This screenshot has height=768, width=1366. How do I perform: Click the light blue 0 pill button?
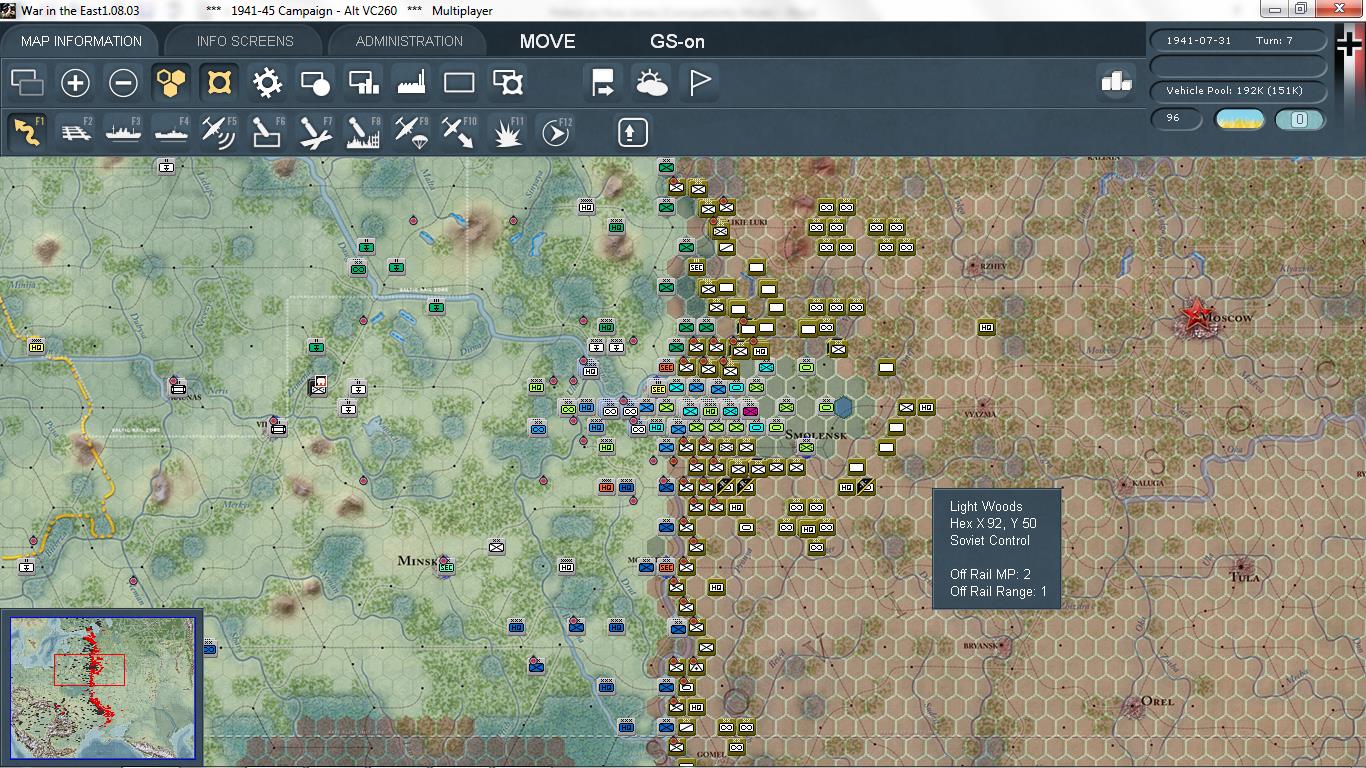[1300, 120]
